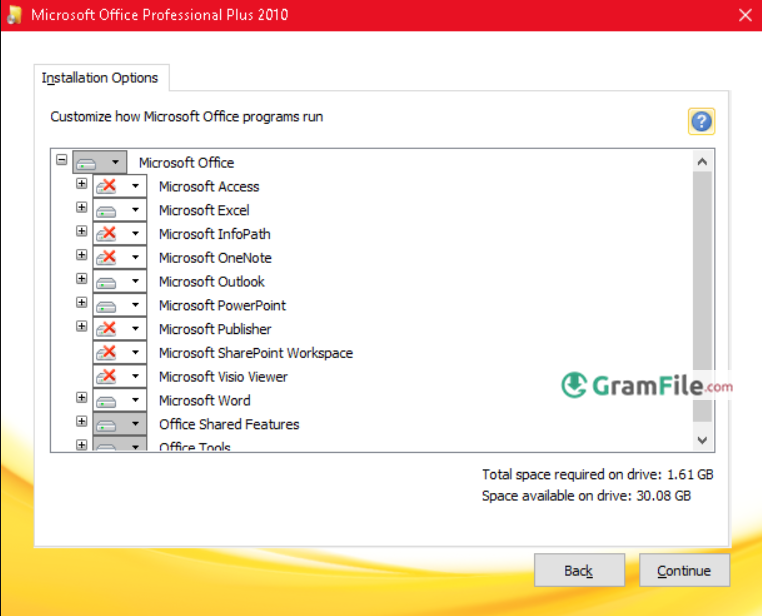
Task: Expand the Microsoft Access node
Action: click(82, 184)
